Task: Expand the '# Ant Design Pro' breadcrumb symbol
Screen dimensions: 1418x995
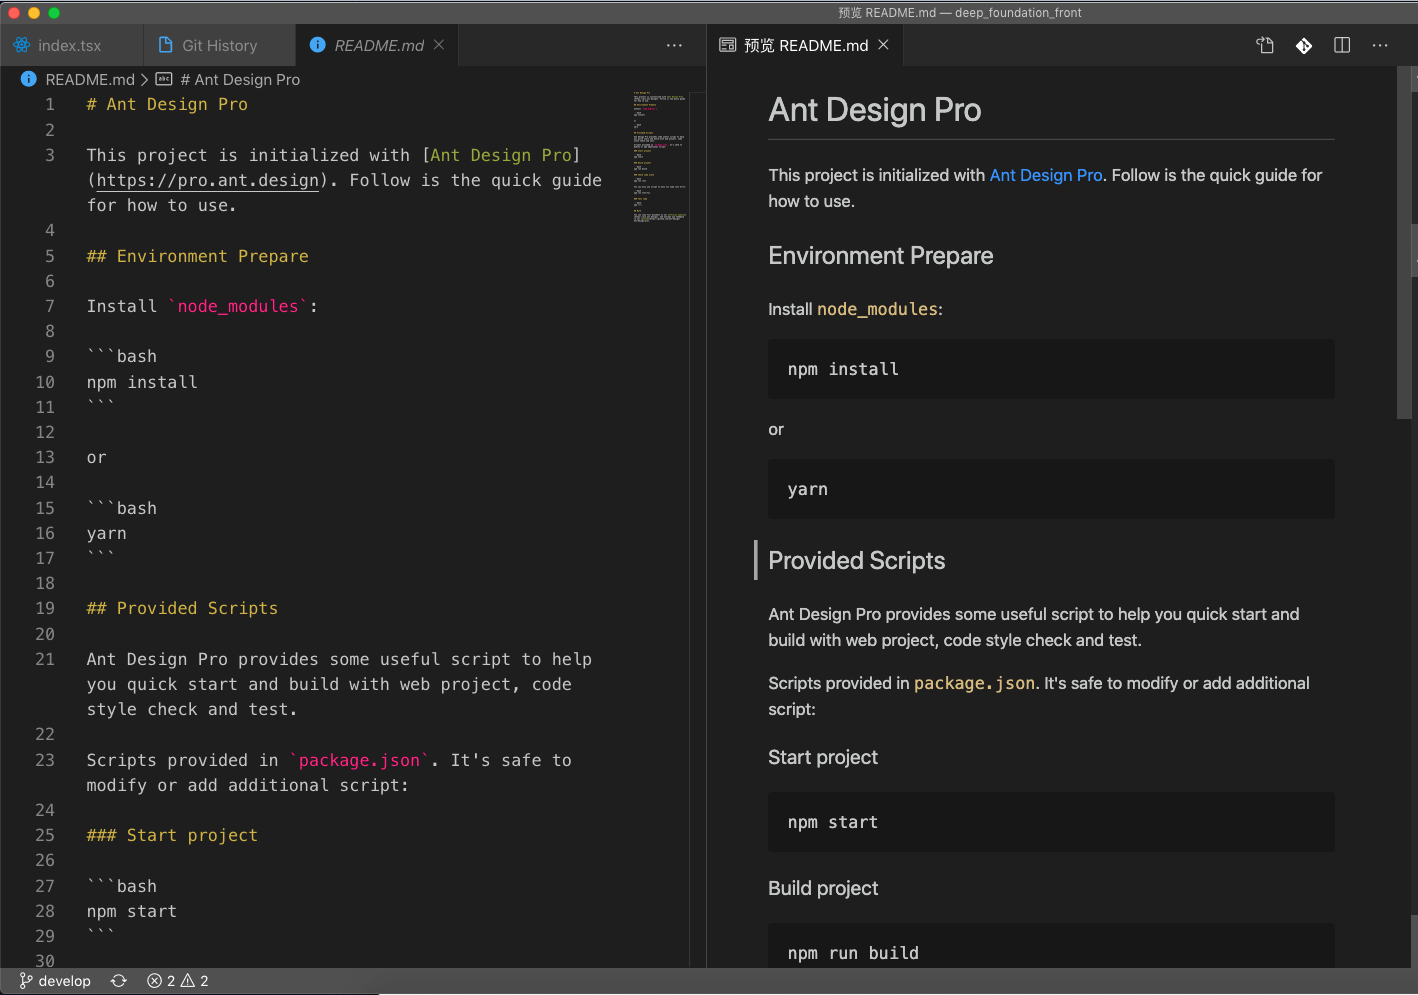Action: [238, 79]
